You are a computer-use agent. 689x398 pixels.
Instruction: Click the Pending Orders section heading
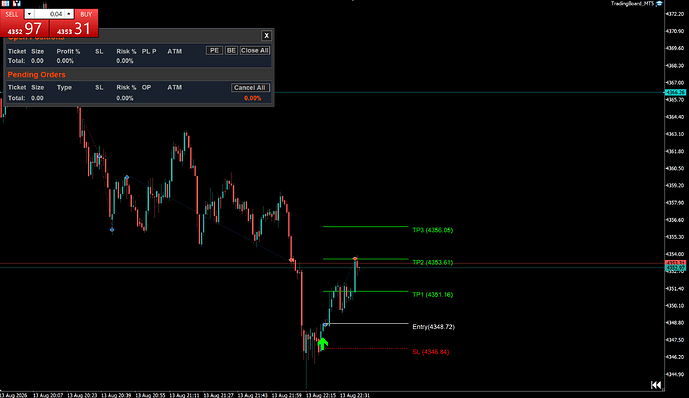[x=36, y=75]
